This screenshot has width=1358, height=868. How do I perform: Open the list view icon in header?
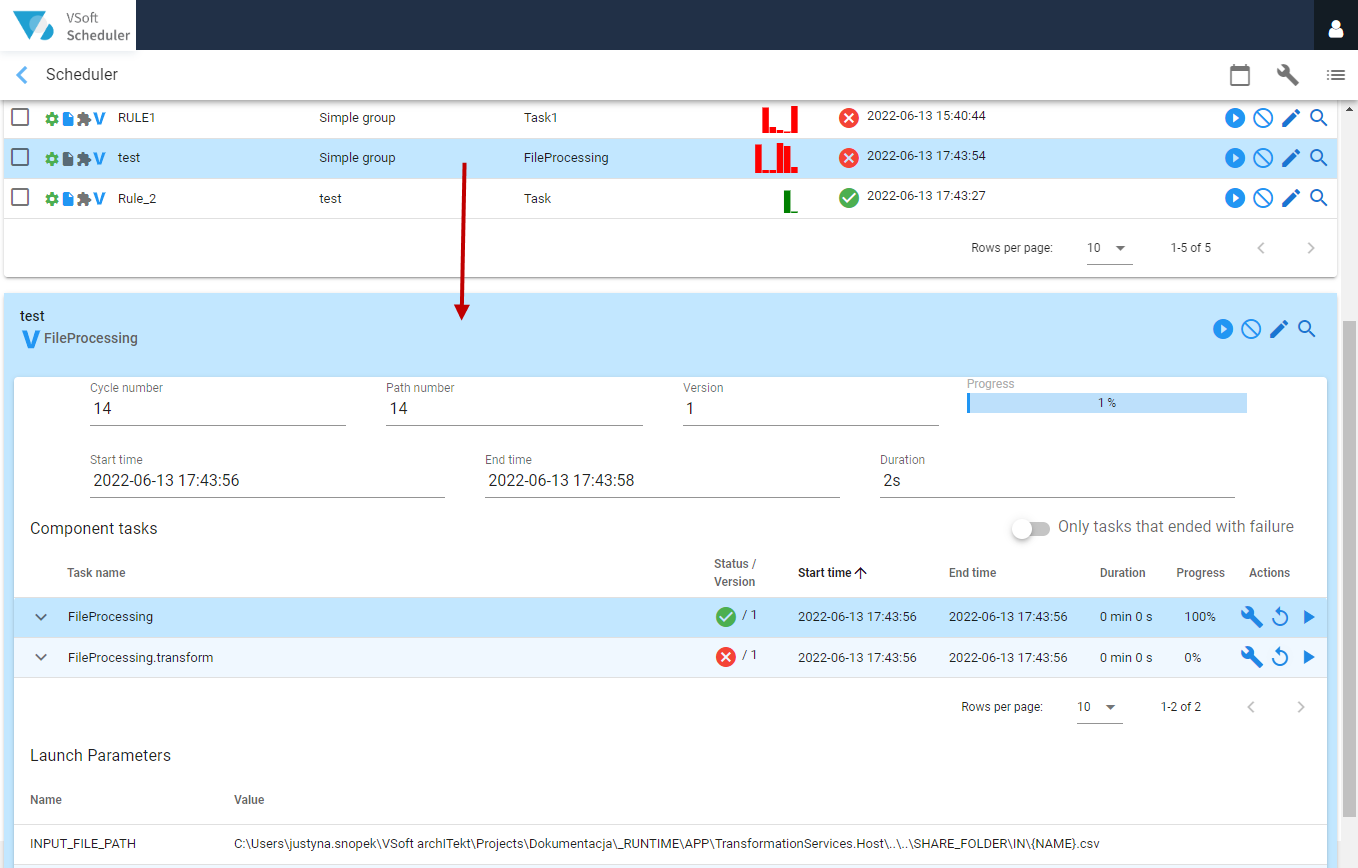1336,75
